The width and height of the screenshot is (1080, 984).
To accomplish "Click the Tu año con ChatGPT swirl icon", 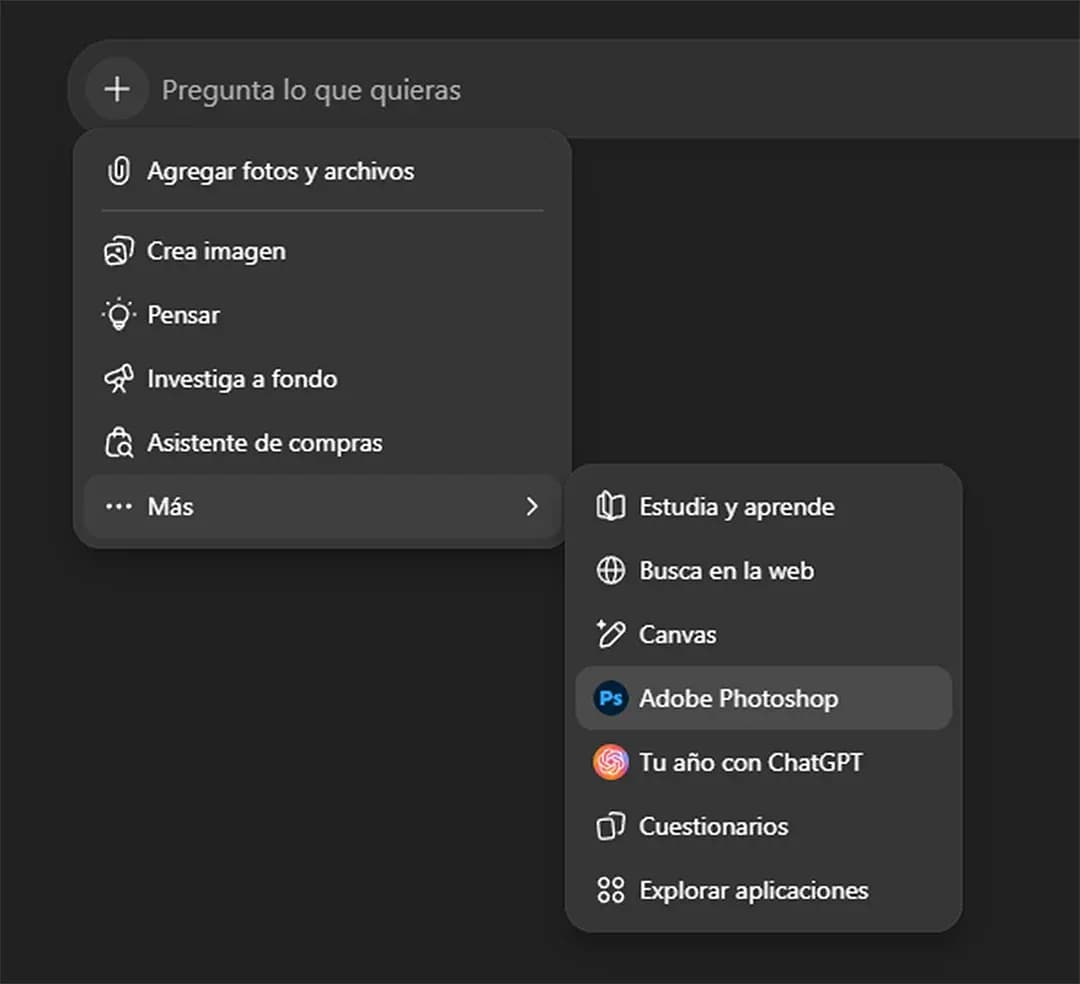I will tap(610, 762).
